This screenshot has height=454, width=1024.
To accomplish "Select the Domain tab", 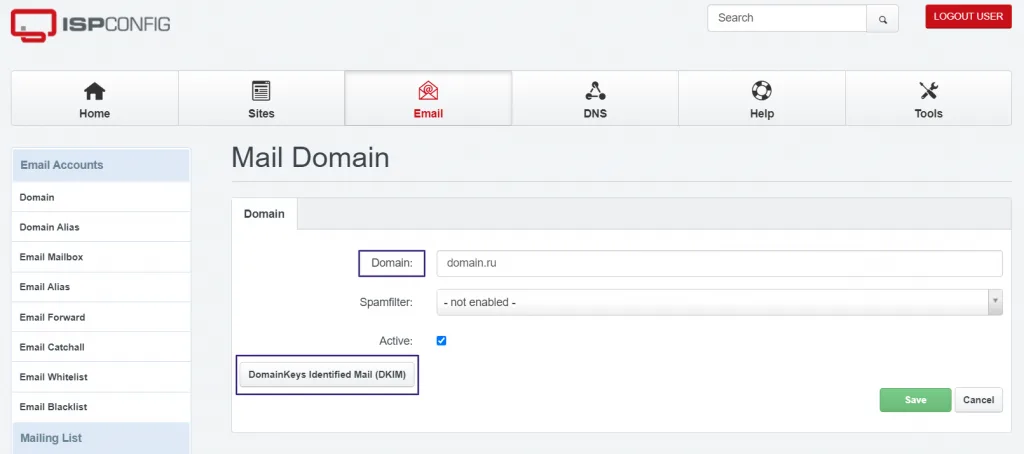I will point(264,214).
